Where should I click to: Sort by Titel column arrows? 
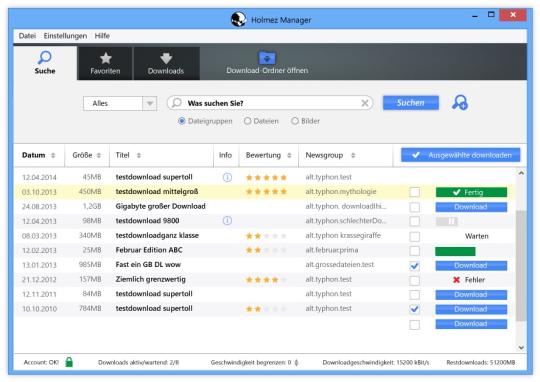point(139,155)
